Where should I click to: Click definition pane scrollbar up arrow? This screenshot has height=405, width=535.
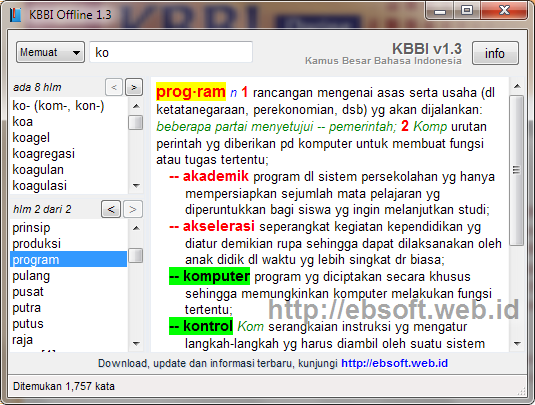[x=517, y=86]
